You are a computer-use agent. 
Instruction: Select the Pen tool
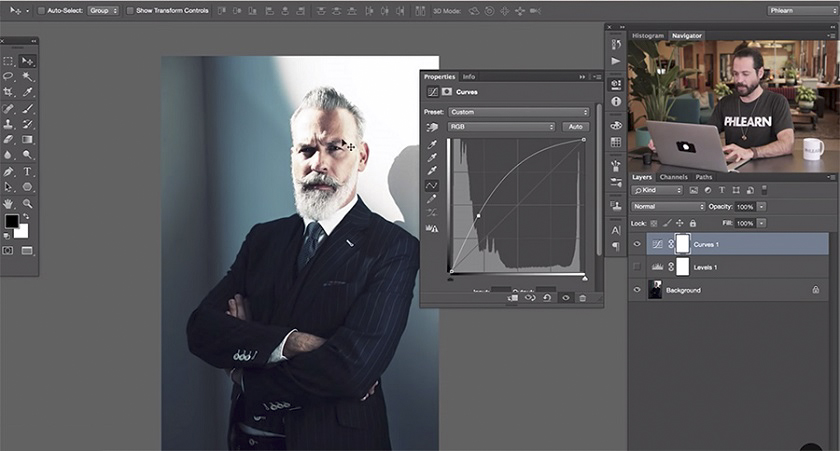[8, 171]
